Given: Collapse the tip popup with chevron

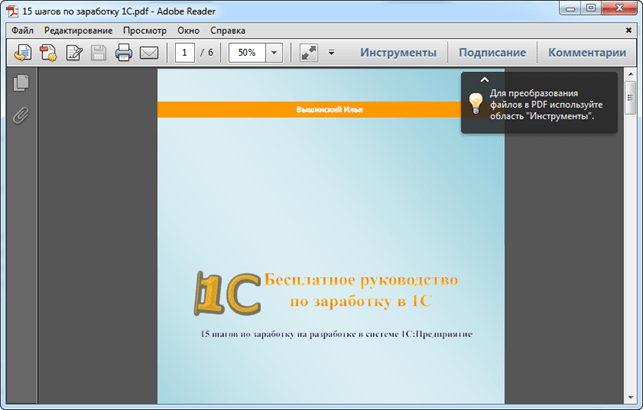Looking at the screenshot, I should point(485,80).
